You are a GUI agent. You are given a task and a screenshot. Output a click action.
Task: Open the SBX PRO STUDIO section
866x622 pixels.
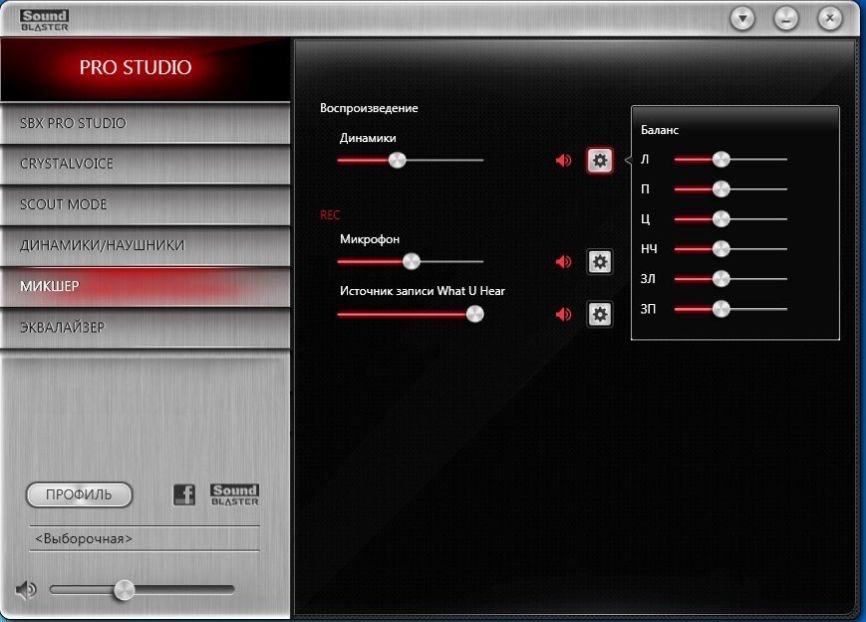145,123
